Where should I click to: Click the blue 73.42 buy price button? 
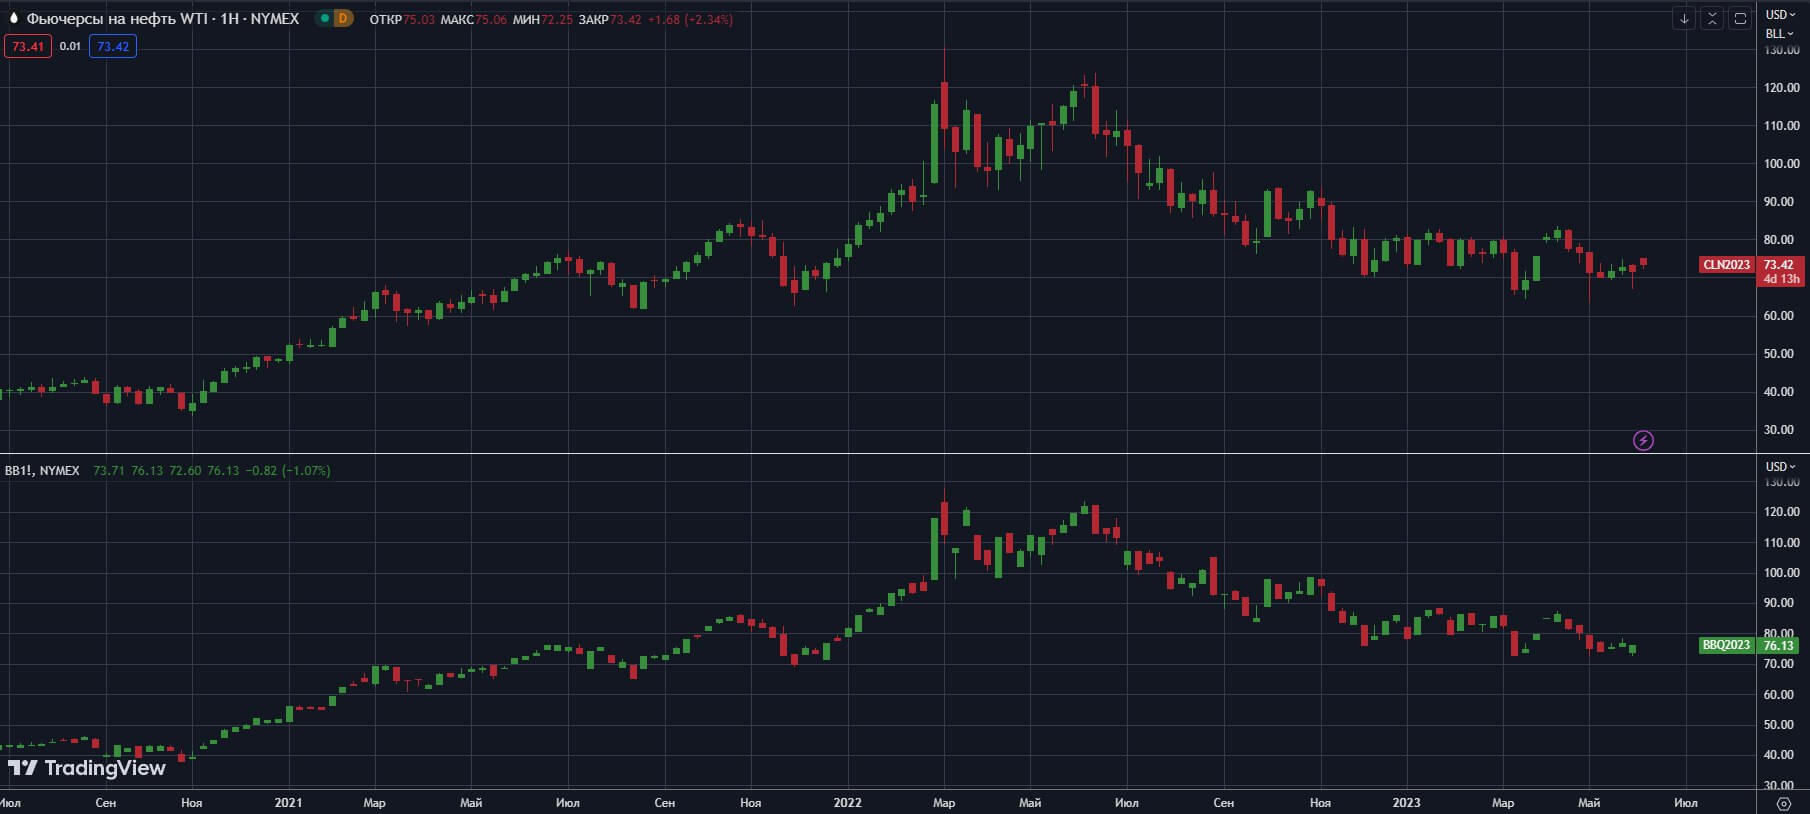pyautogui.click(x=113, y=46)
